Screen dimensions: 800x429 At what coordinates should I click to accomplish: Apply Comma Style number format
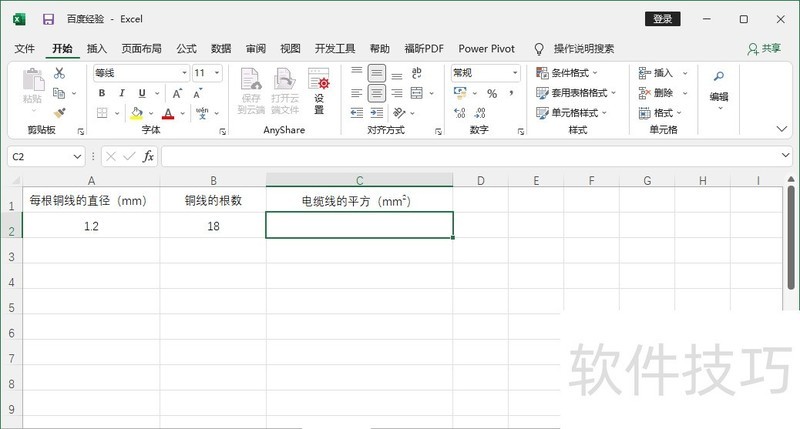(x=511, y=93)
